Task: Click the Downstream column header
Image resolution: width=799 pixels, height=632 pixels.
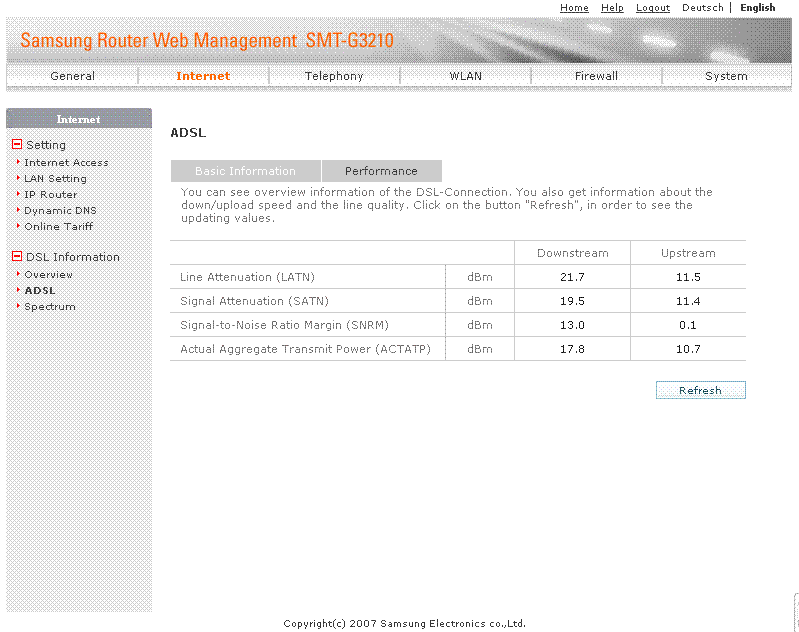Action: click(572, 253)
